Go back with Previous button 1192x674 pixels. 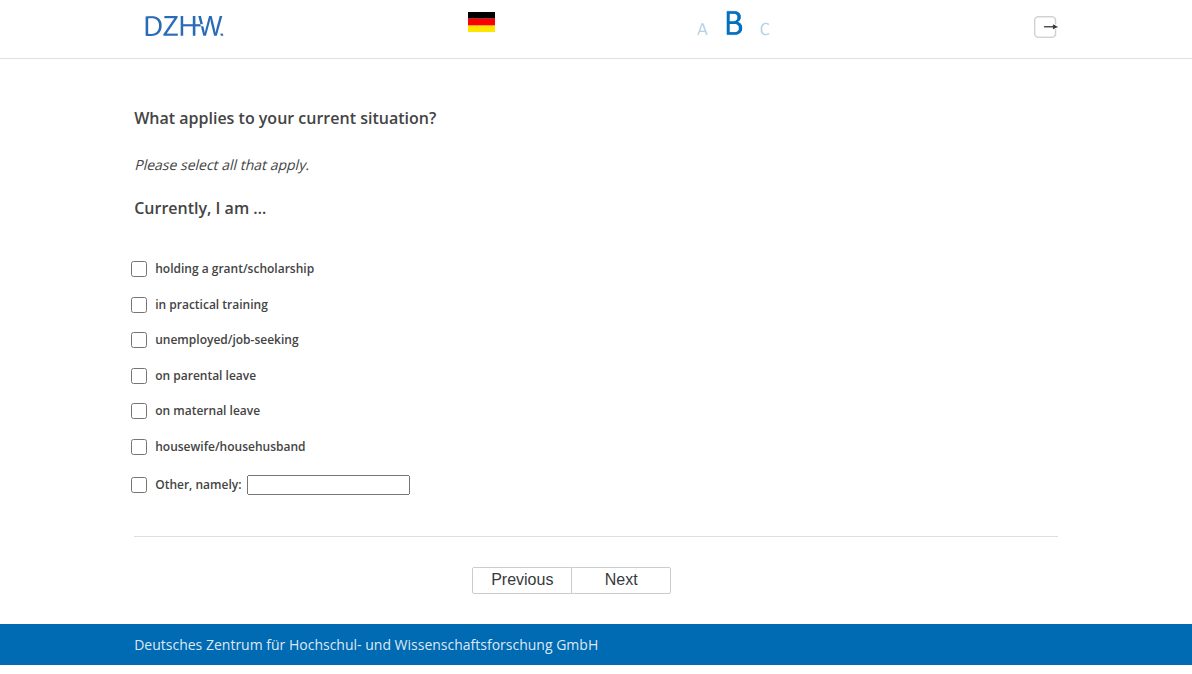point(522,581)
